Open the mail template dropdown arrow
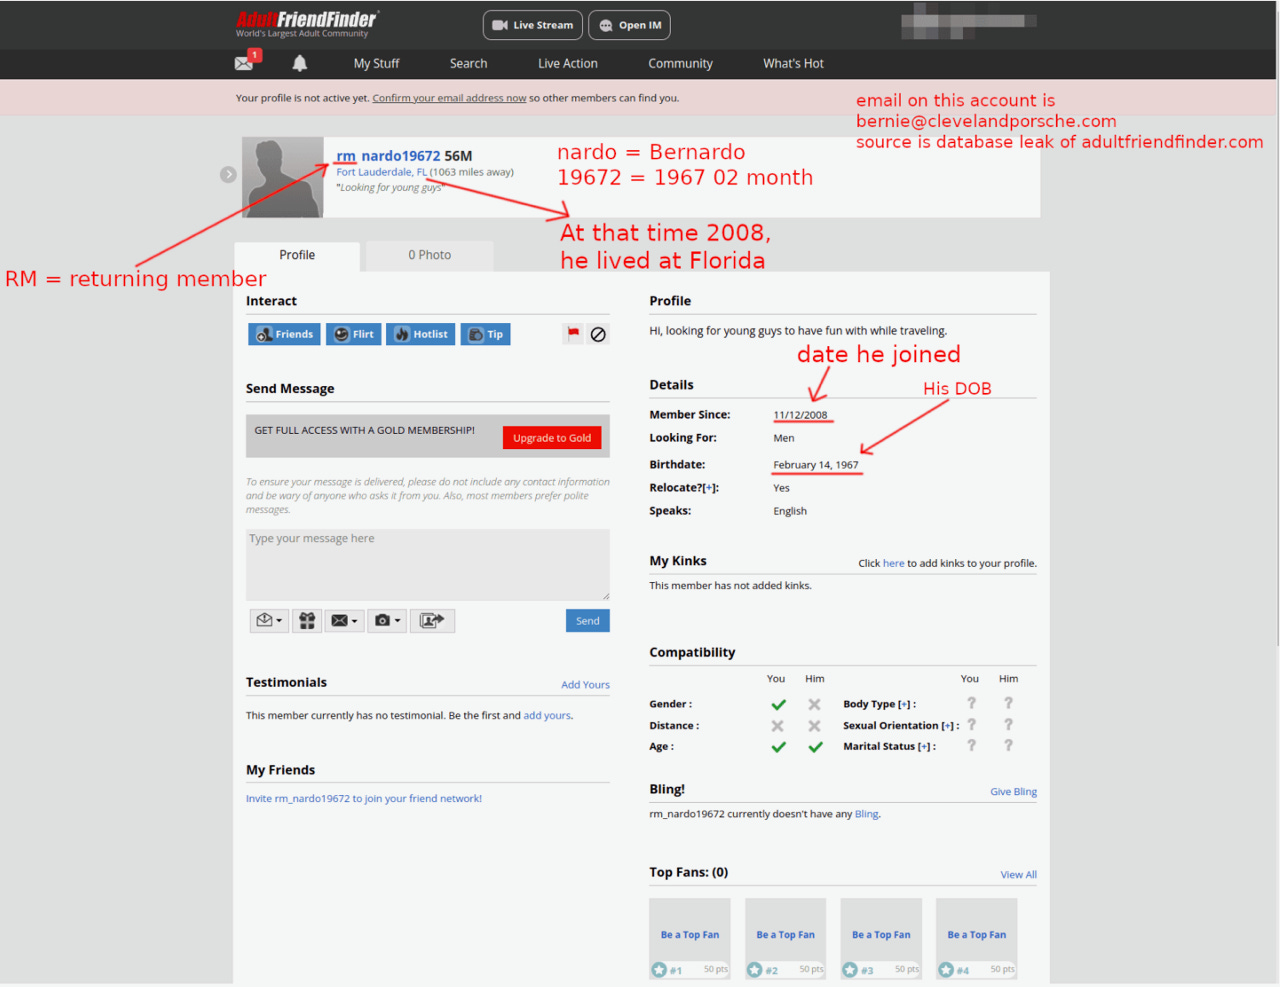The height and width of the screenshot is (987, 1280). pyautogui.click(x=344, y=621)
